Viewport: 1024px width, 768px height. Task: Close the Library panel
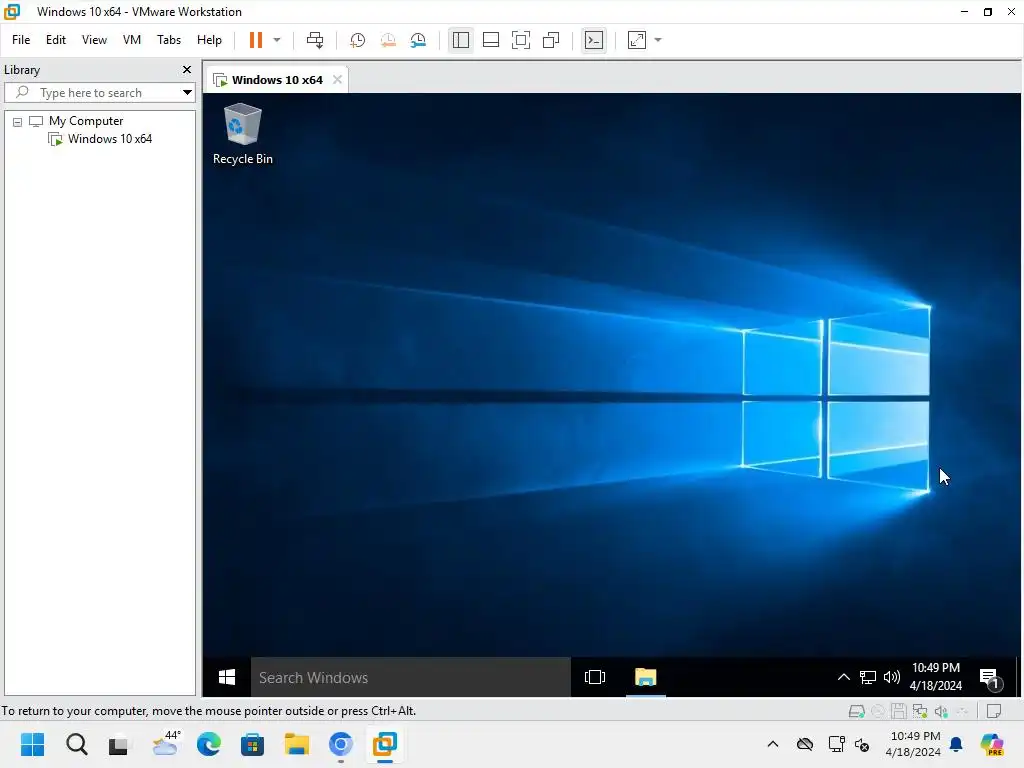pyautogui.click(x=187, y=69)
